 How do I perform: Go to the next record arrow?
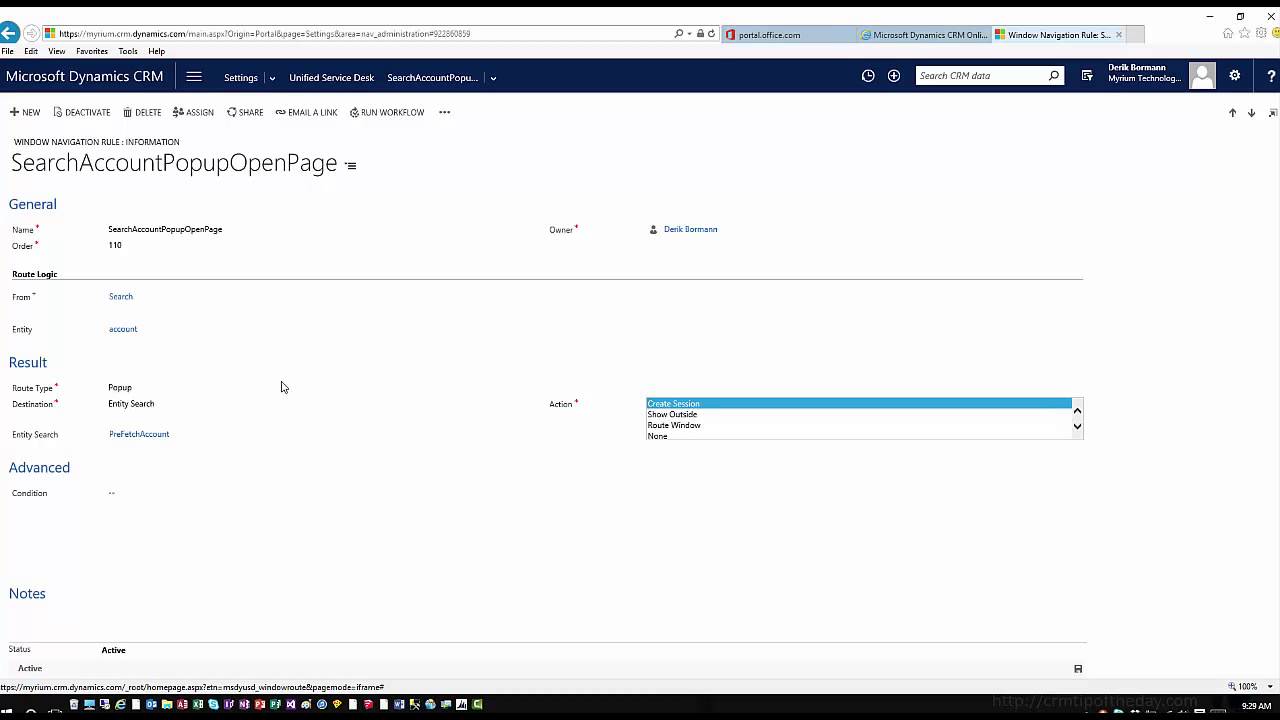point(1251,113)
